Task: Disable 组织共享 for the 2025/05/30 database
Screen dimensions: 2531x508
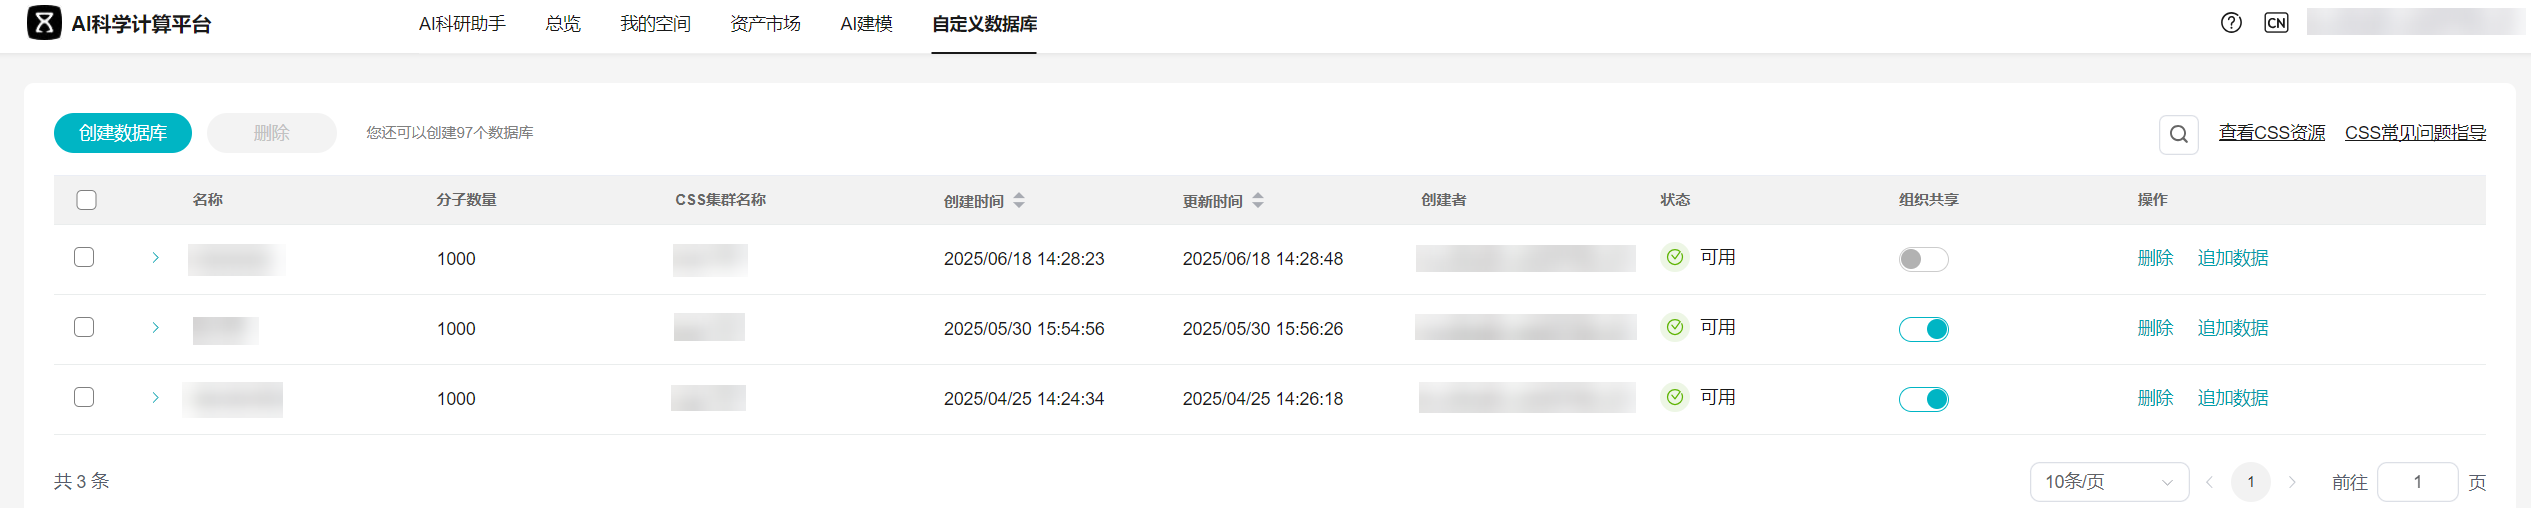Action: pyautogui.click(x=1923, y=329)
